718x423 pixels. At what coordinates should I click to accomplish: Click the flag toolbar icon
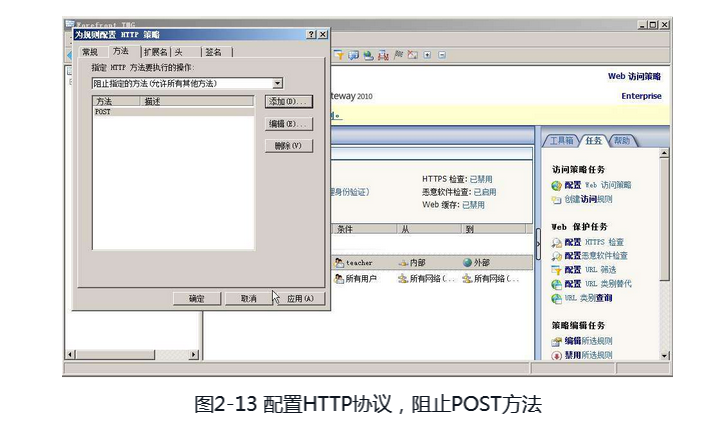(x=398, y=55)
